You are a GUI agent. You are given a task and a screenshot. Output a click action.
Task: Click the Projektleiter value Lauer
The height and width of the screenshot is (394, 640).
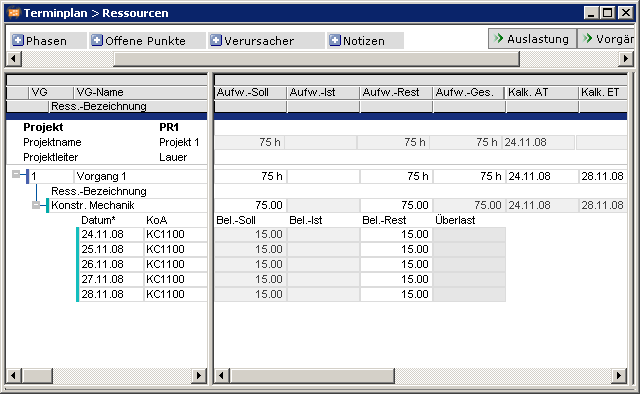pos(173,157)
